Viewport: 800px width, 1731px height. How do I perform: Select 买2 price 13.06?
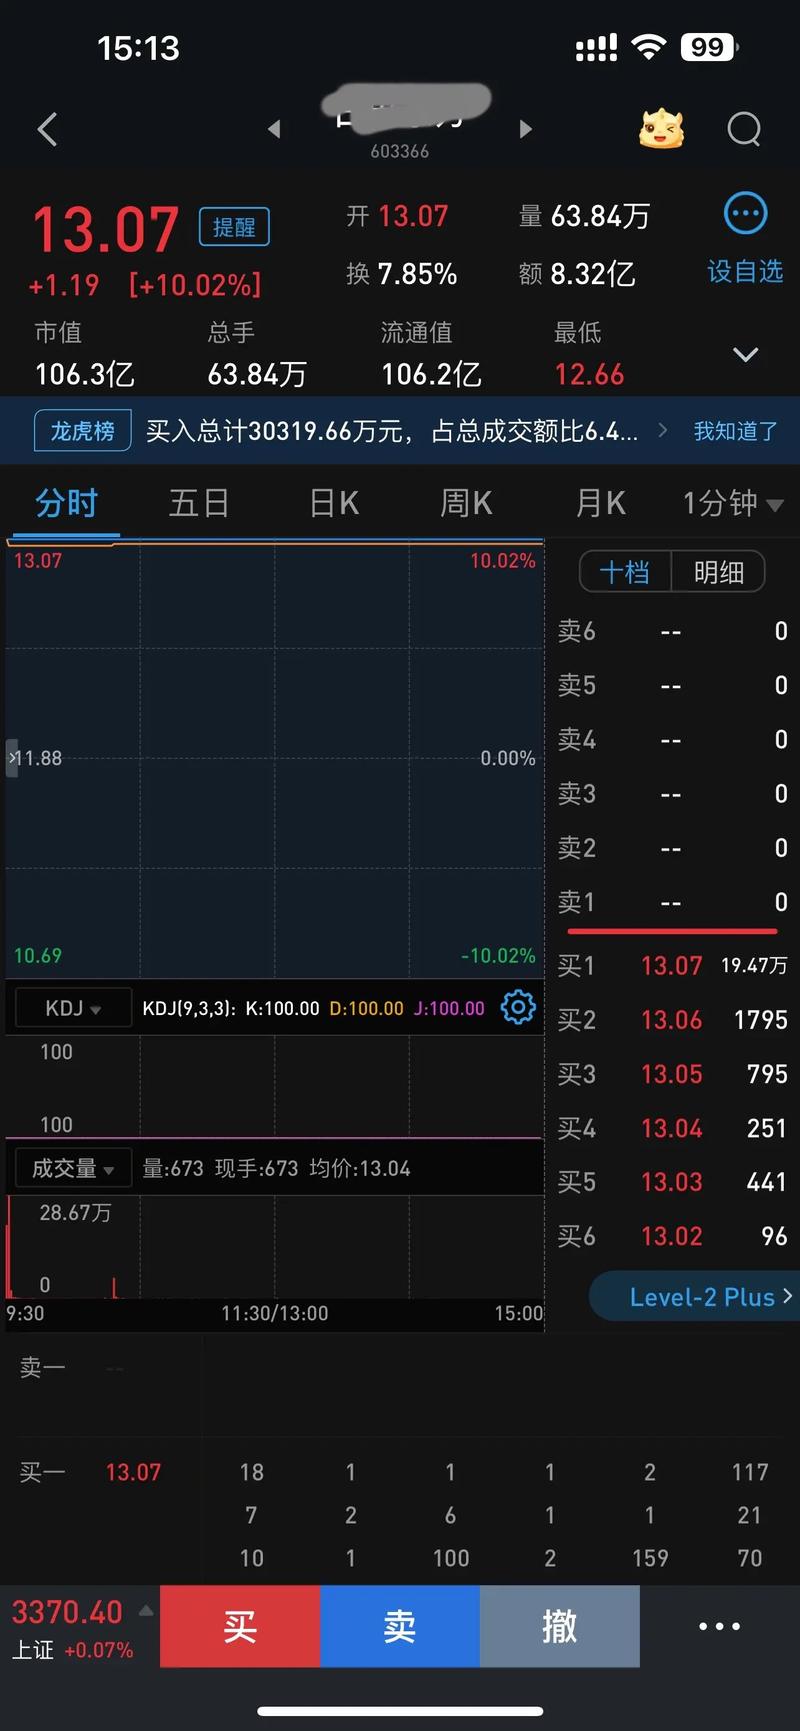point(672,1020)
